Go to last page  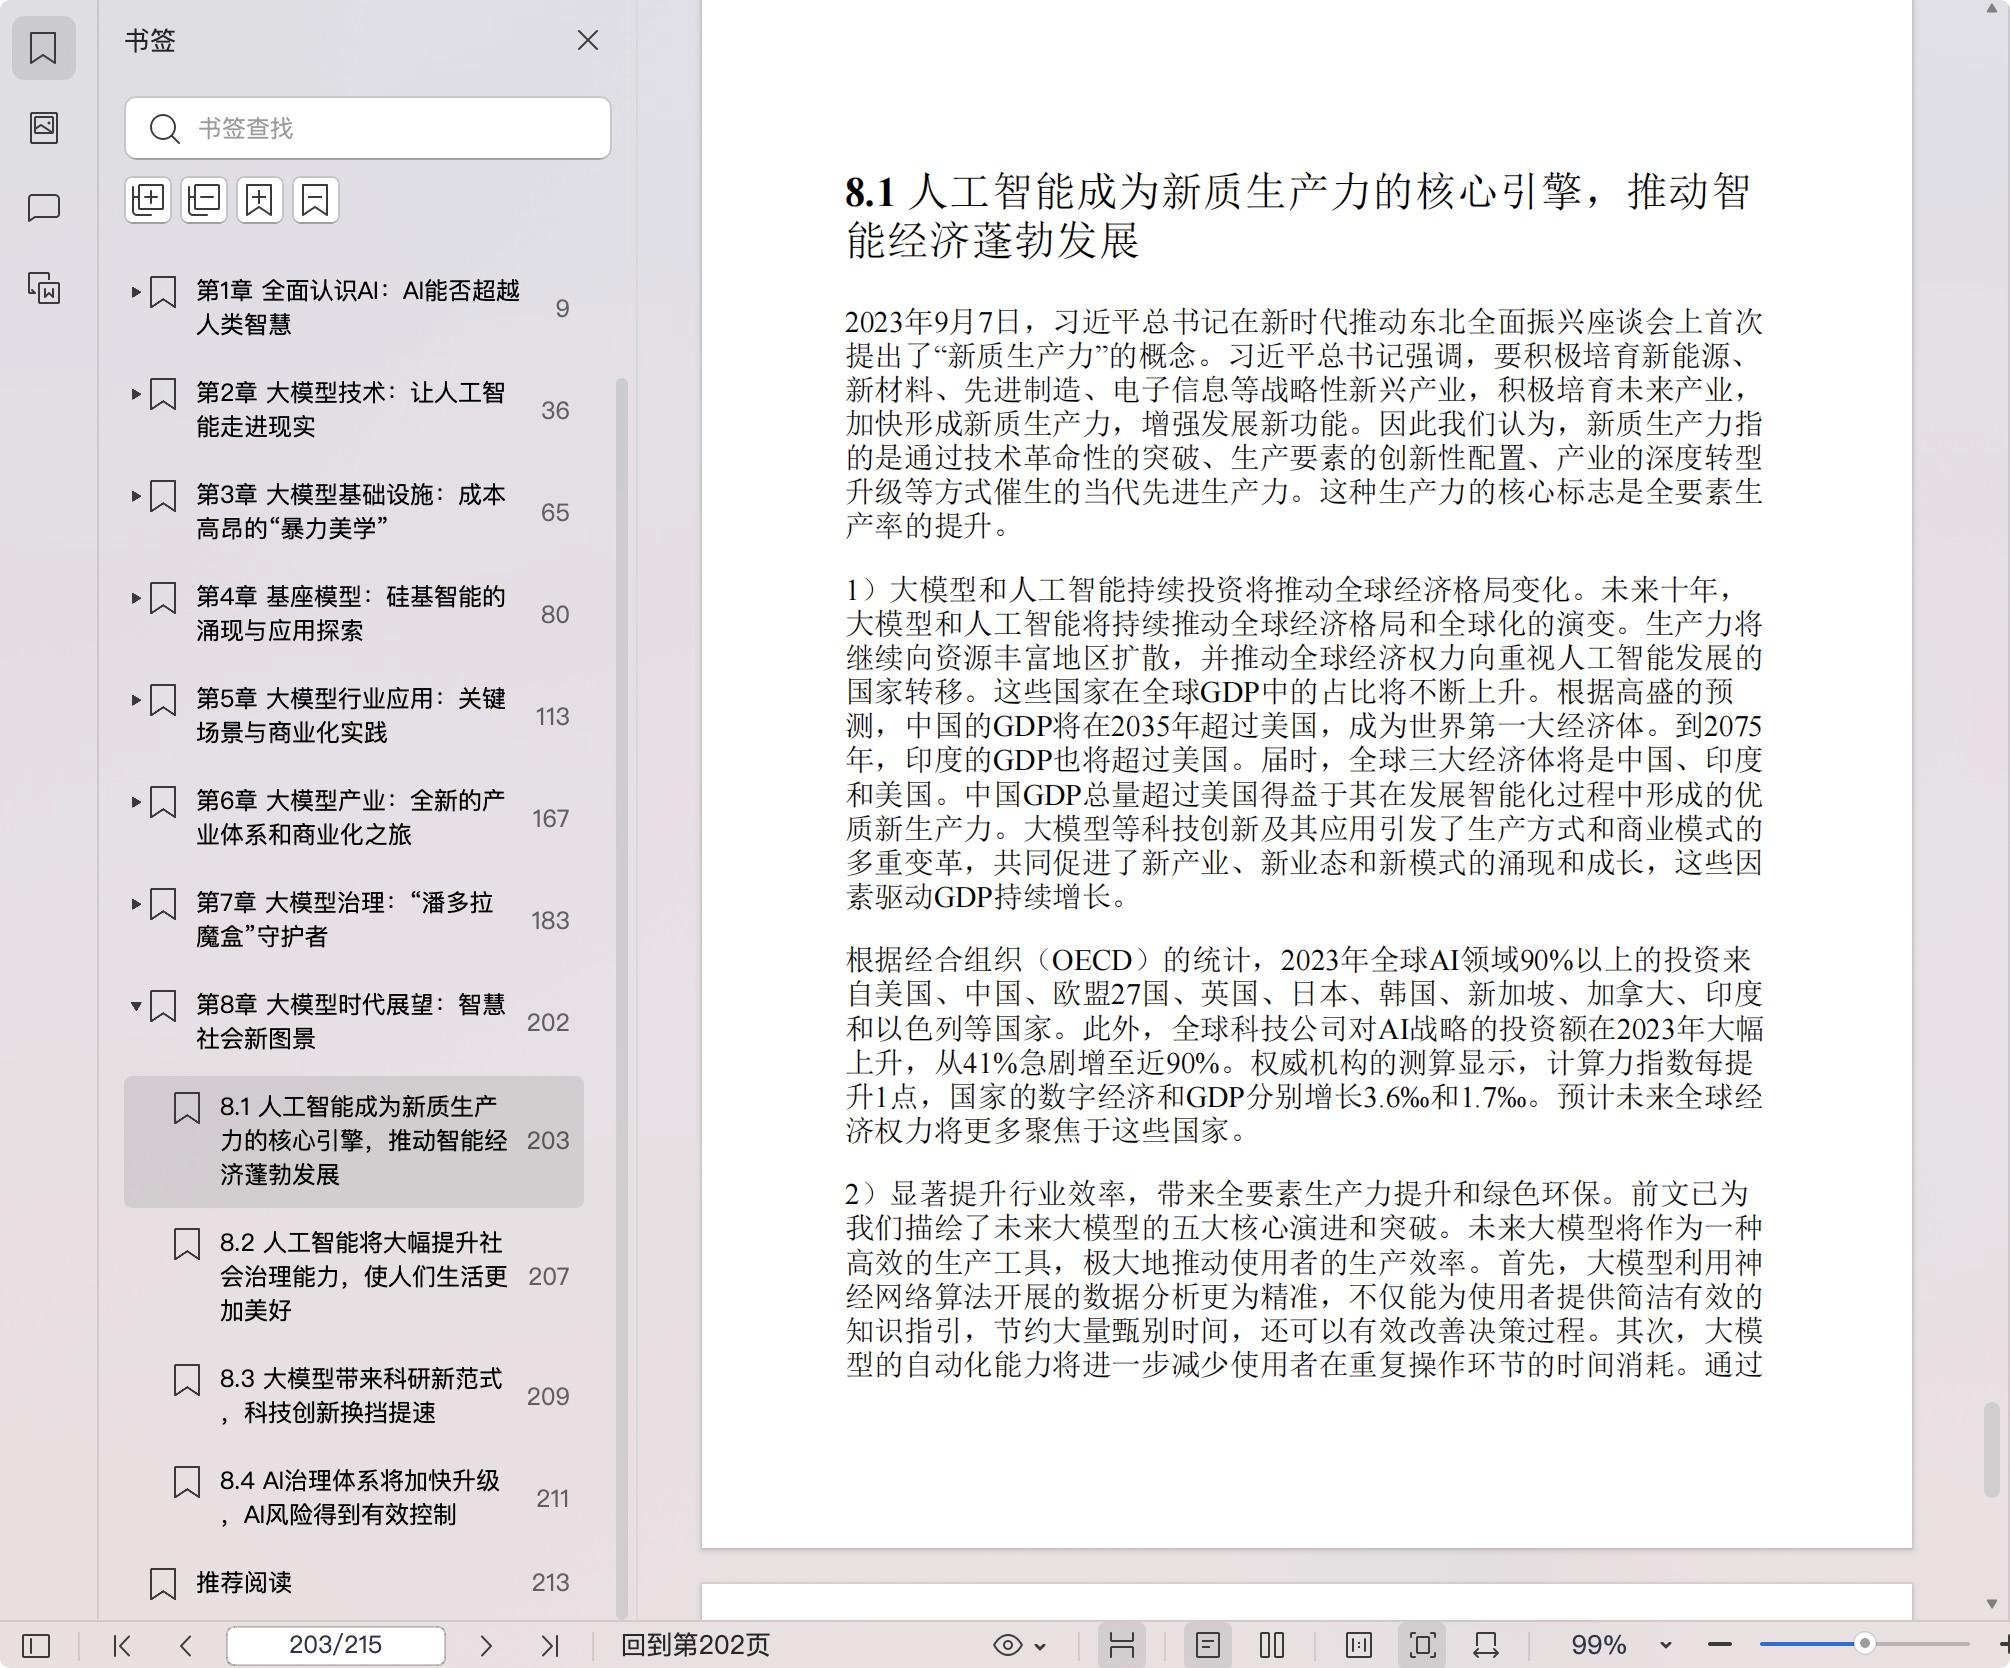550,1645
